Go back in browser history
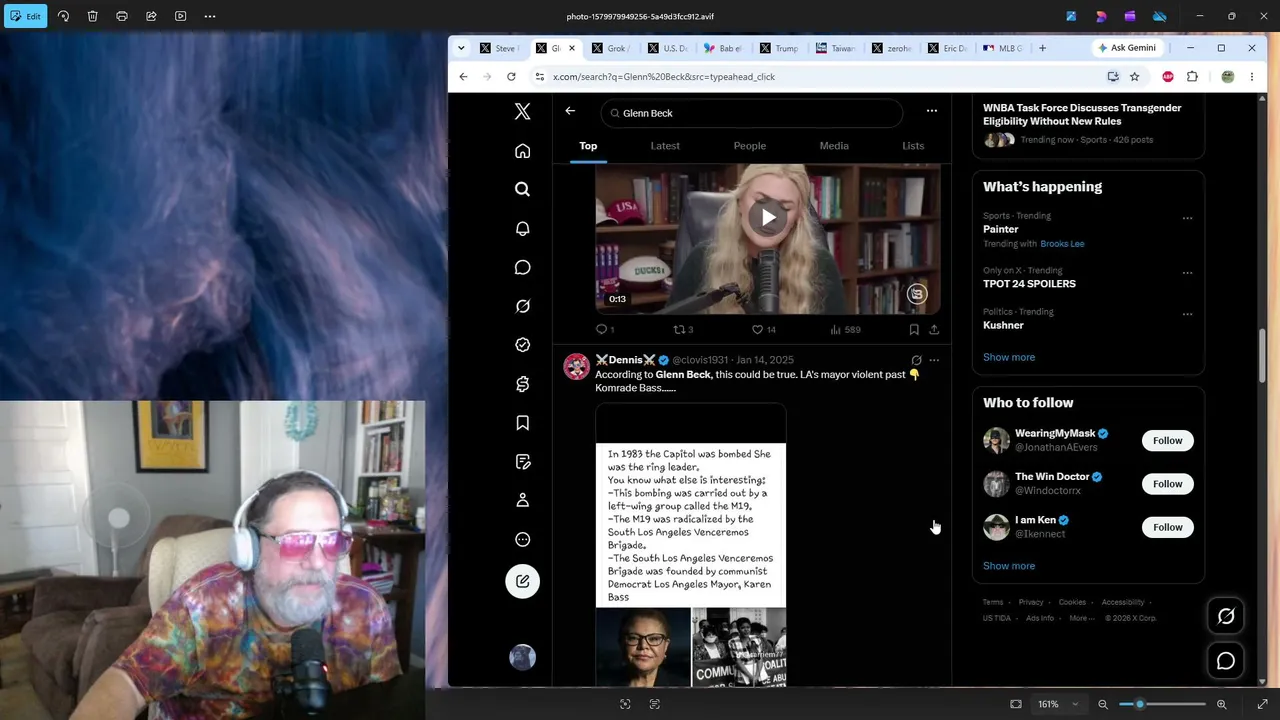The width and height of the screenshot is (1280, 720). point(463,77)
